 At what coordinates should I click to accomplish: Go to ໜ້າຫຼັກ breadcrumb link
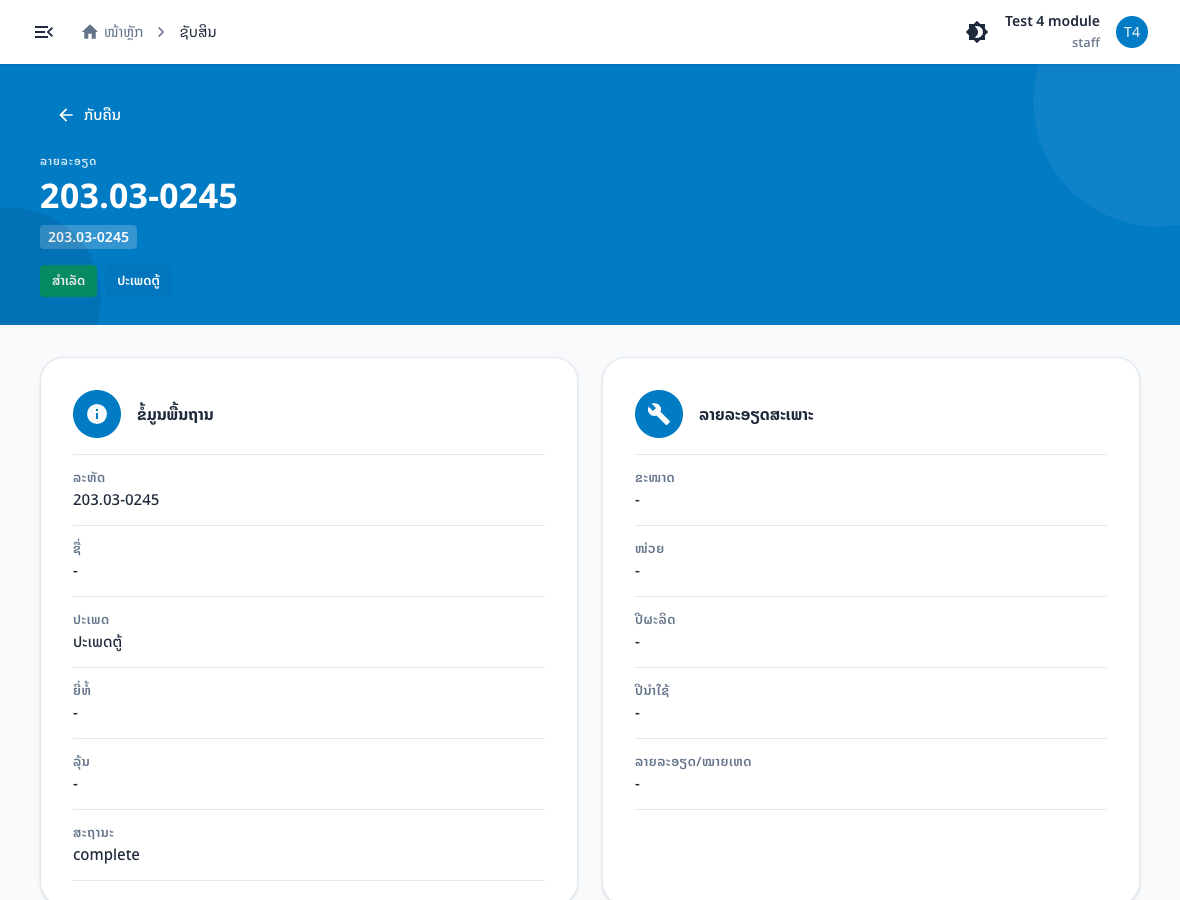(x=123, y=32)
